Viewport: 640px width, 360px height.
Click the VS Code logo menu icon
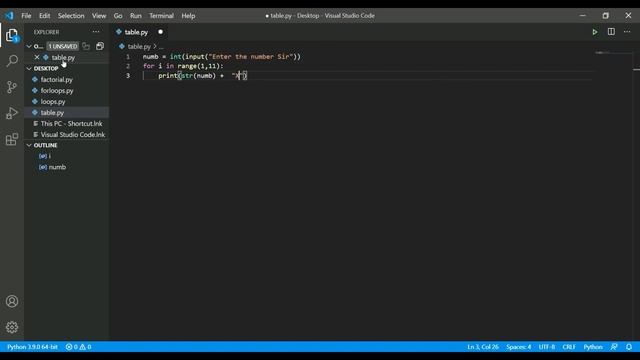(x=9, y=16)
